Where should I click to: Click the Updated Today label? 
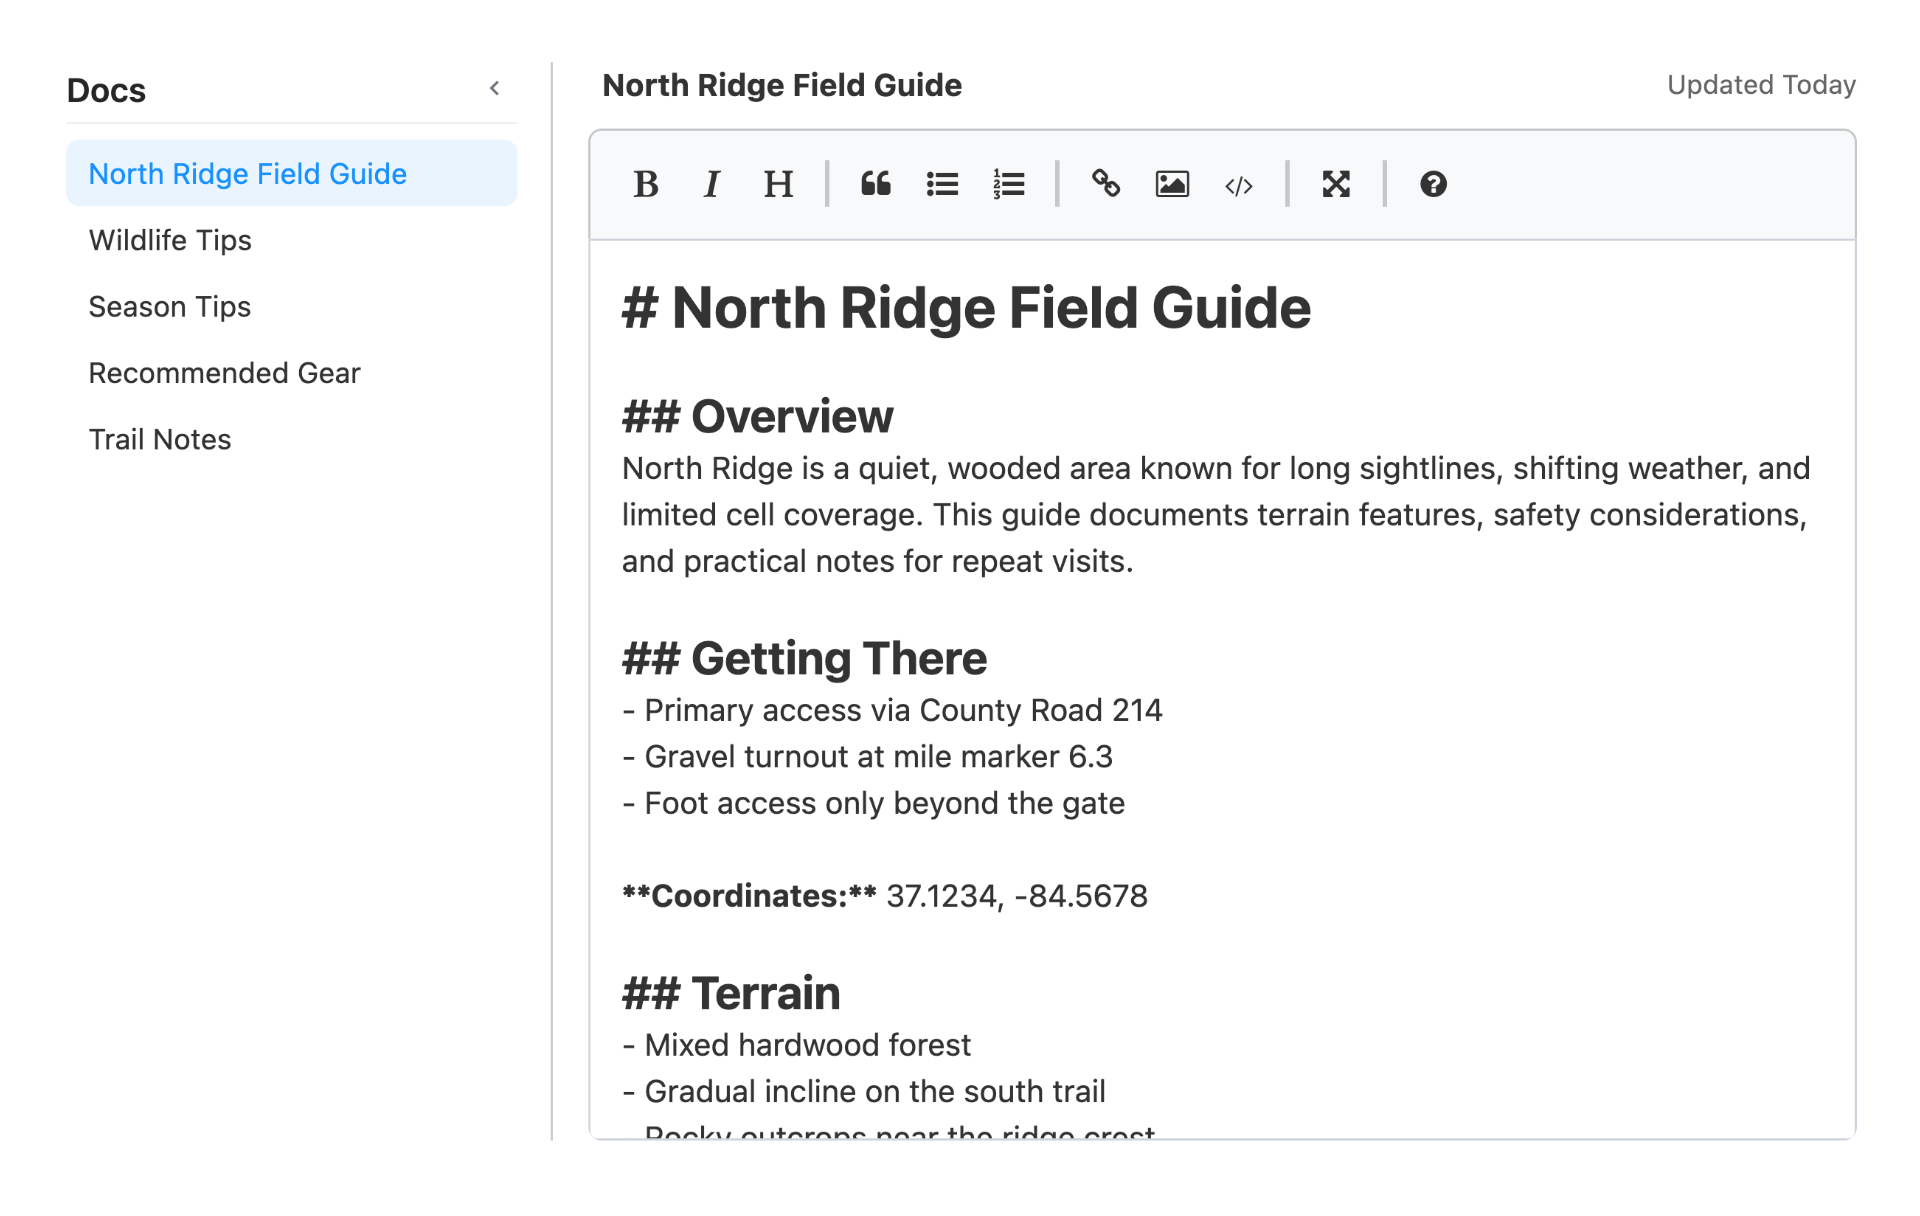(1763, 85)
